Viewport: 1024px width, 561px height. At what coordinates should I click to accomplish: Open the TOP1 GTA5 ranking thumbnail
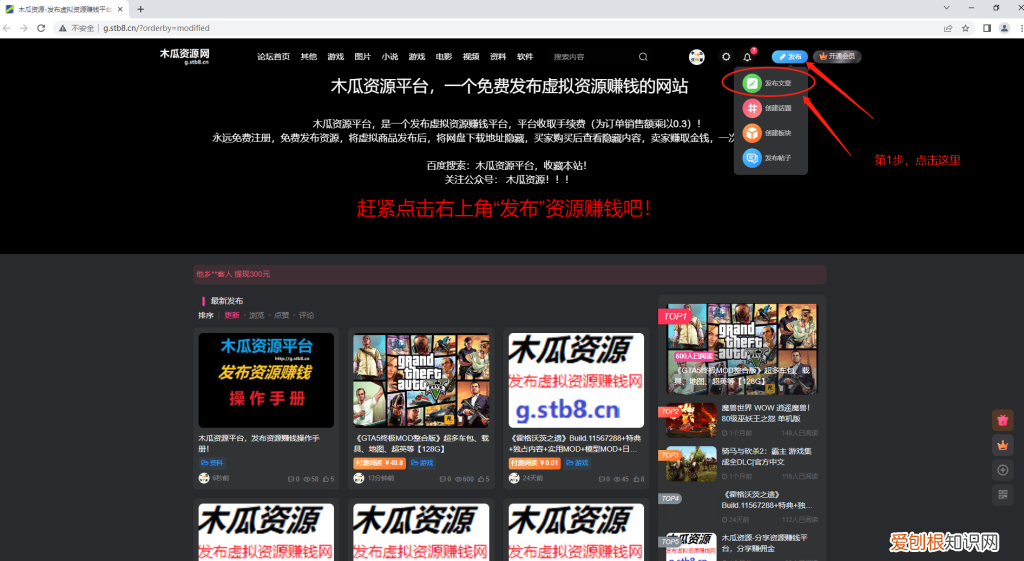tap(741, 348)
